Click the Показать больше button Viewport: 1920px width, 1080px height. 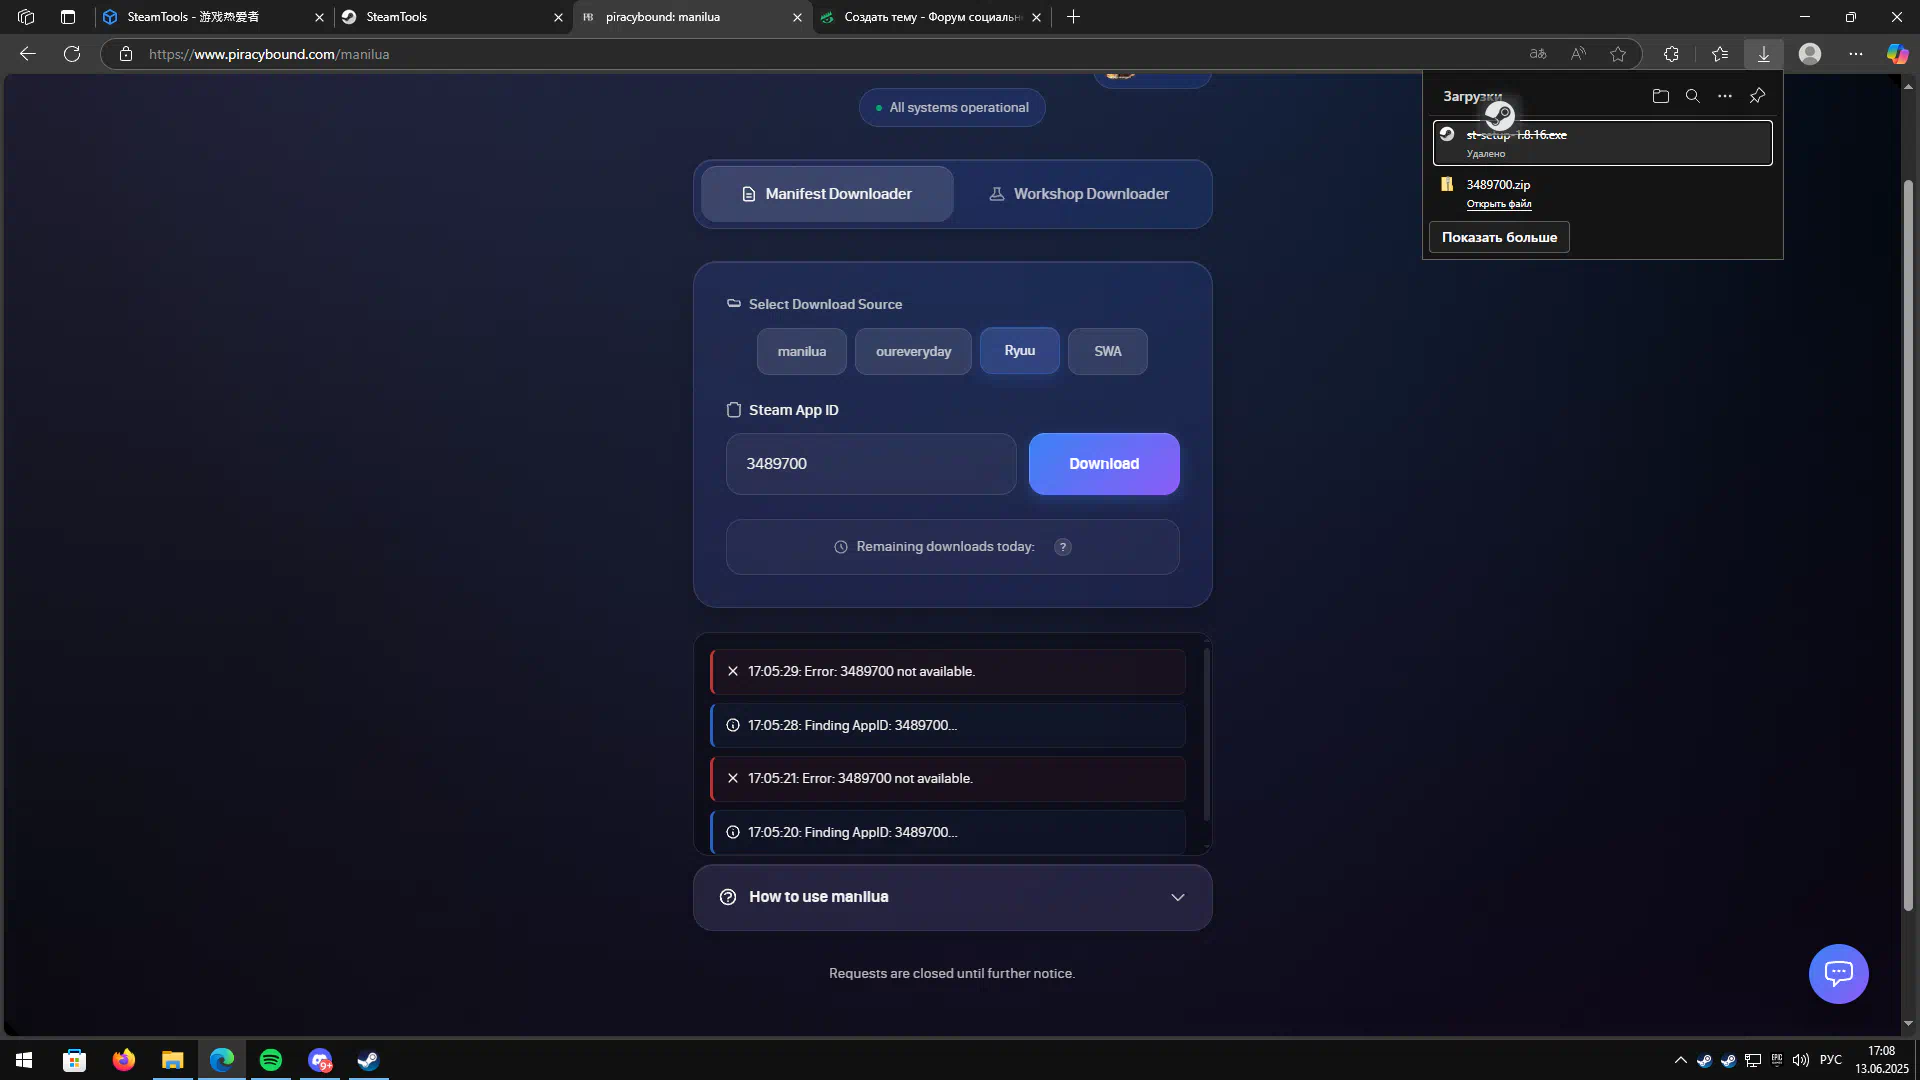1499,237
